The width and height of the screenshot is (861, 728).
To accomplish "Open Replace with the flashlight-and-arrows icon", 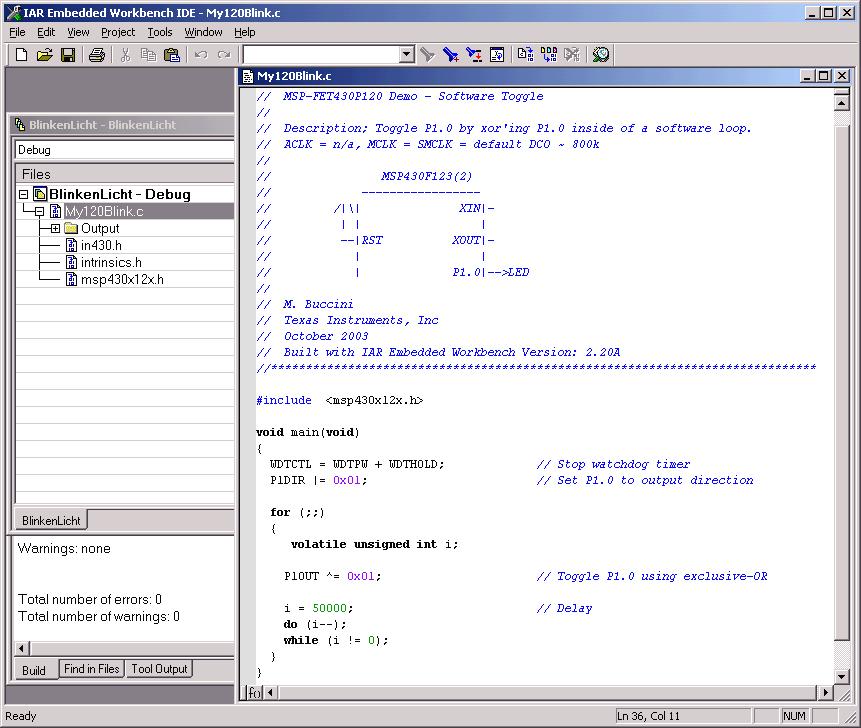I will click(474, 54).
